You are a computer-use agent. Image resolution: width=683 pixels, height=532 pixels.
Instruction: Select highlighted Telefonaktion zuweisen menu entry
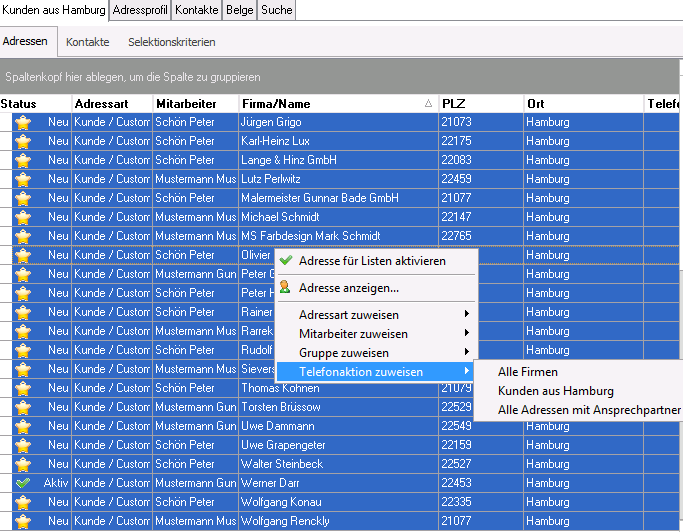pos(376,372)
